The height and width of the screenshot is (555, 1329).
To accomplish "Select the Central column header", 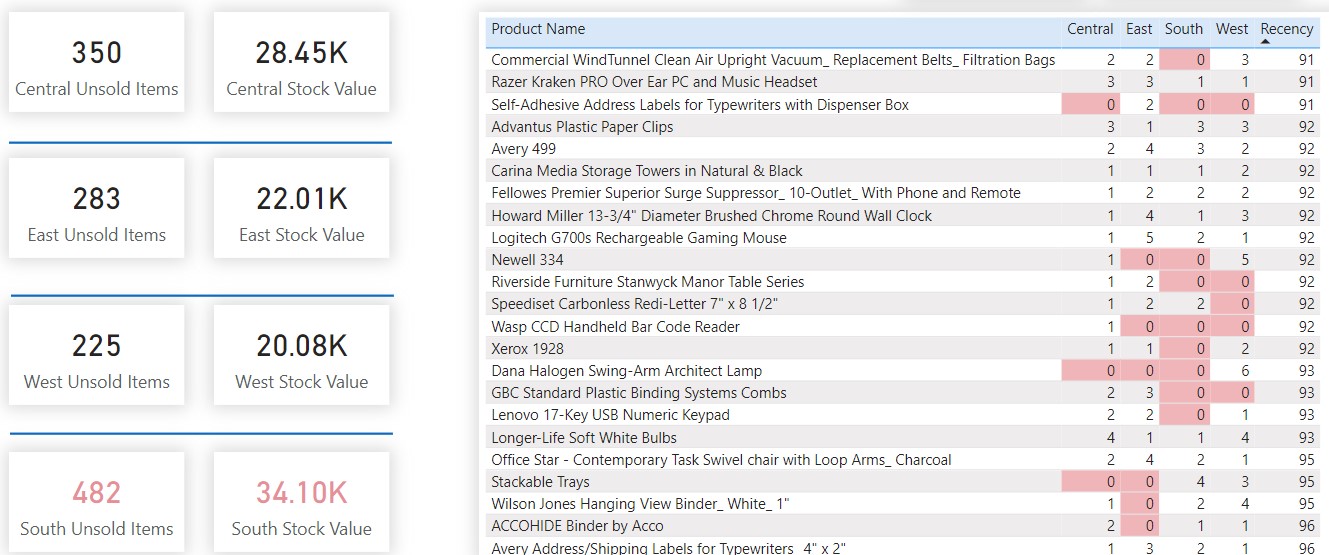I will (1090, 29).
